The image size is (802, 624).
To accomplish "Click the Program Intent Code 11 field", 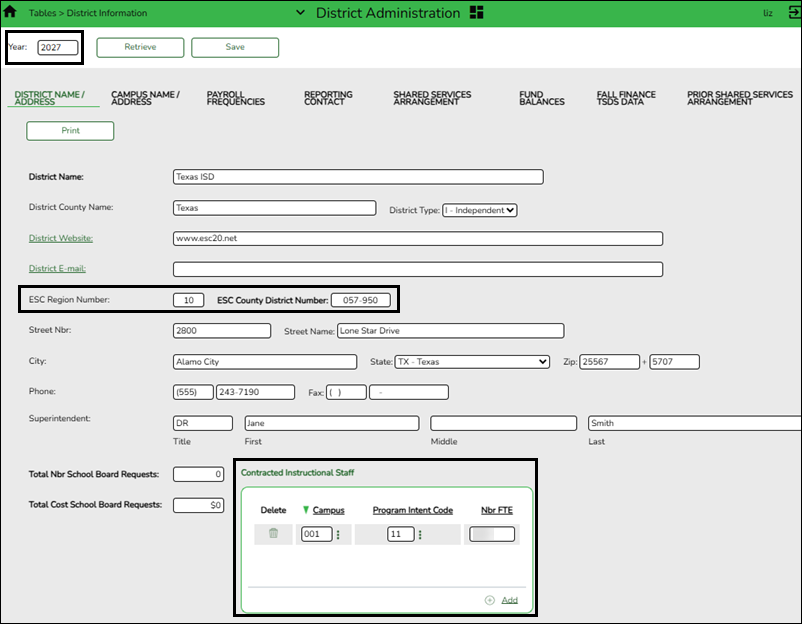I will pos(400,534).
